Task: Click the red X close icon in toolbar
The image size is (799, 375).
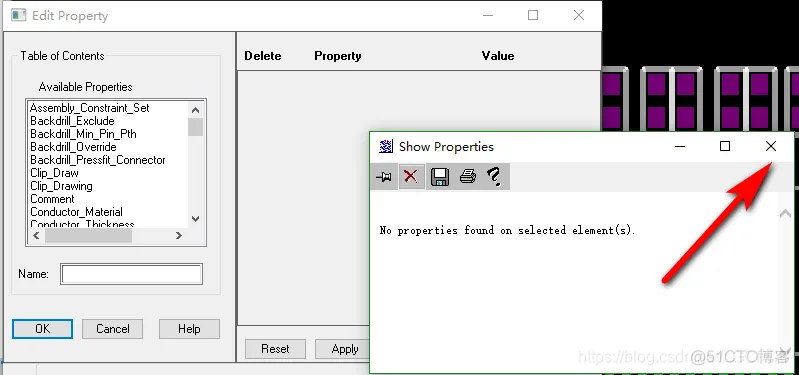Action: [x=411, y=177]
